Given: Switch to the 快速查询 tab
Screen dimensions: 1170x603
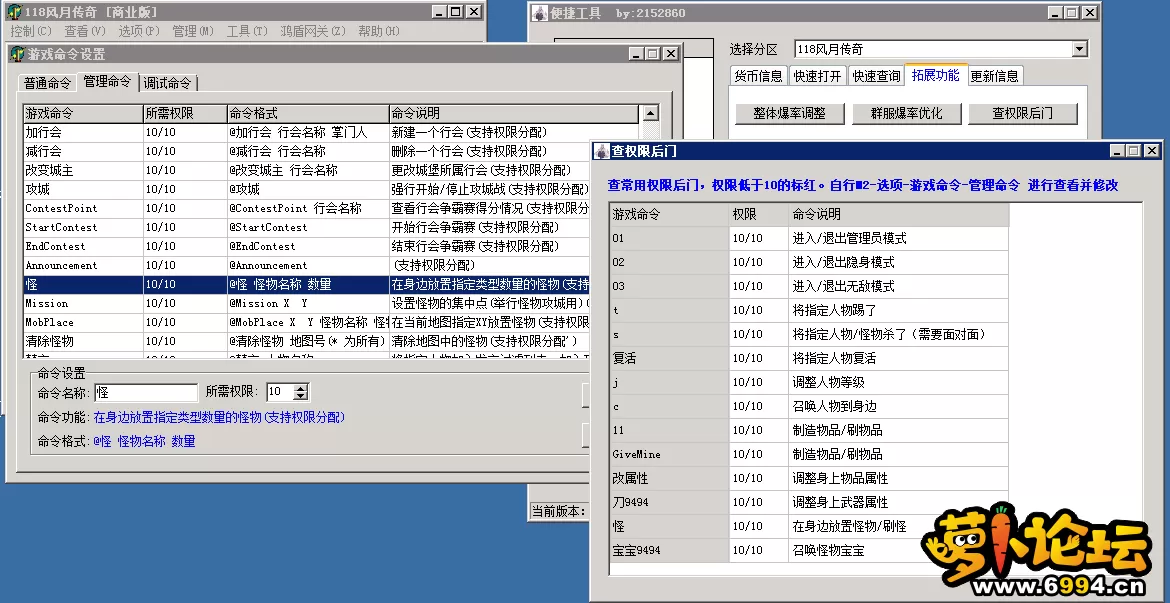Looking at the screenshot, I should click(876, 76).
